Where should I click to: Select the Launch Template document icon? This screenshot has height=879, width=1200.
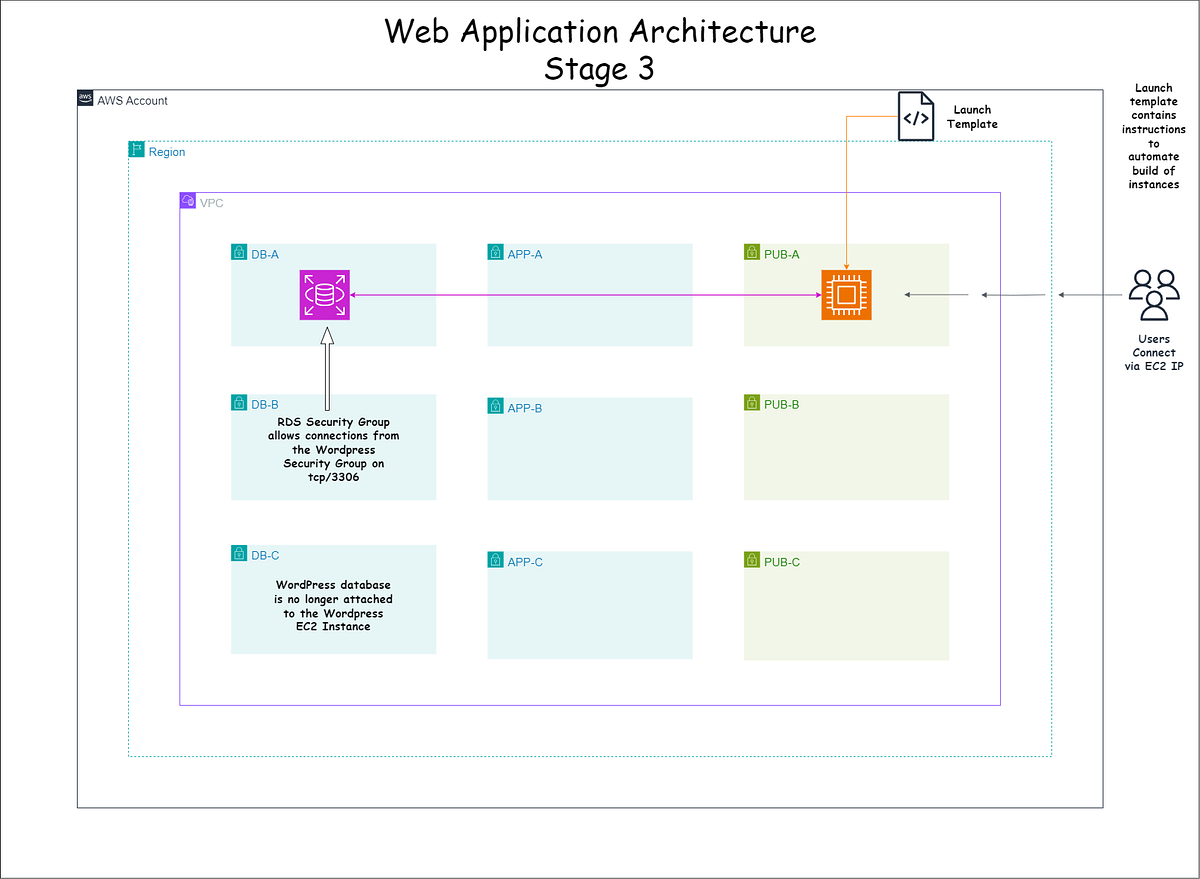point(915,115)
